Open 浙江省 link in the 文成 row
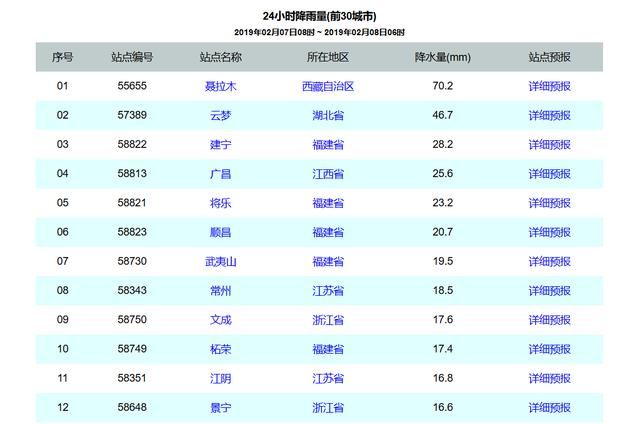 (328, 320)
